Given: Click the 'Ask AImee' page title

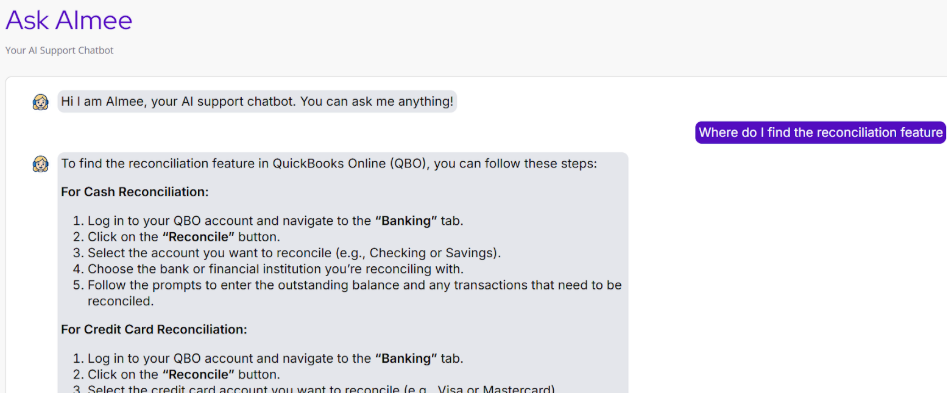Looking at the screenshot, I should click(69, 20).
